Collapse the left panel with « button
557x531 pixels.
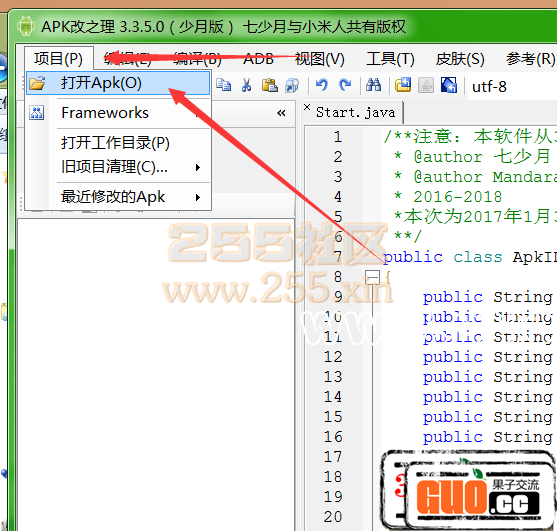pyautogui.click(x=281, y=113)
